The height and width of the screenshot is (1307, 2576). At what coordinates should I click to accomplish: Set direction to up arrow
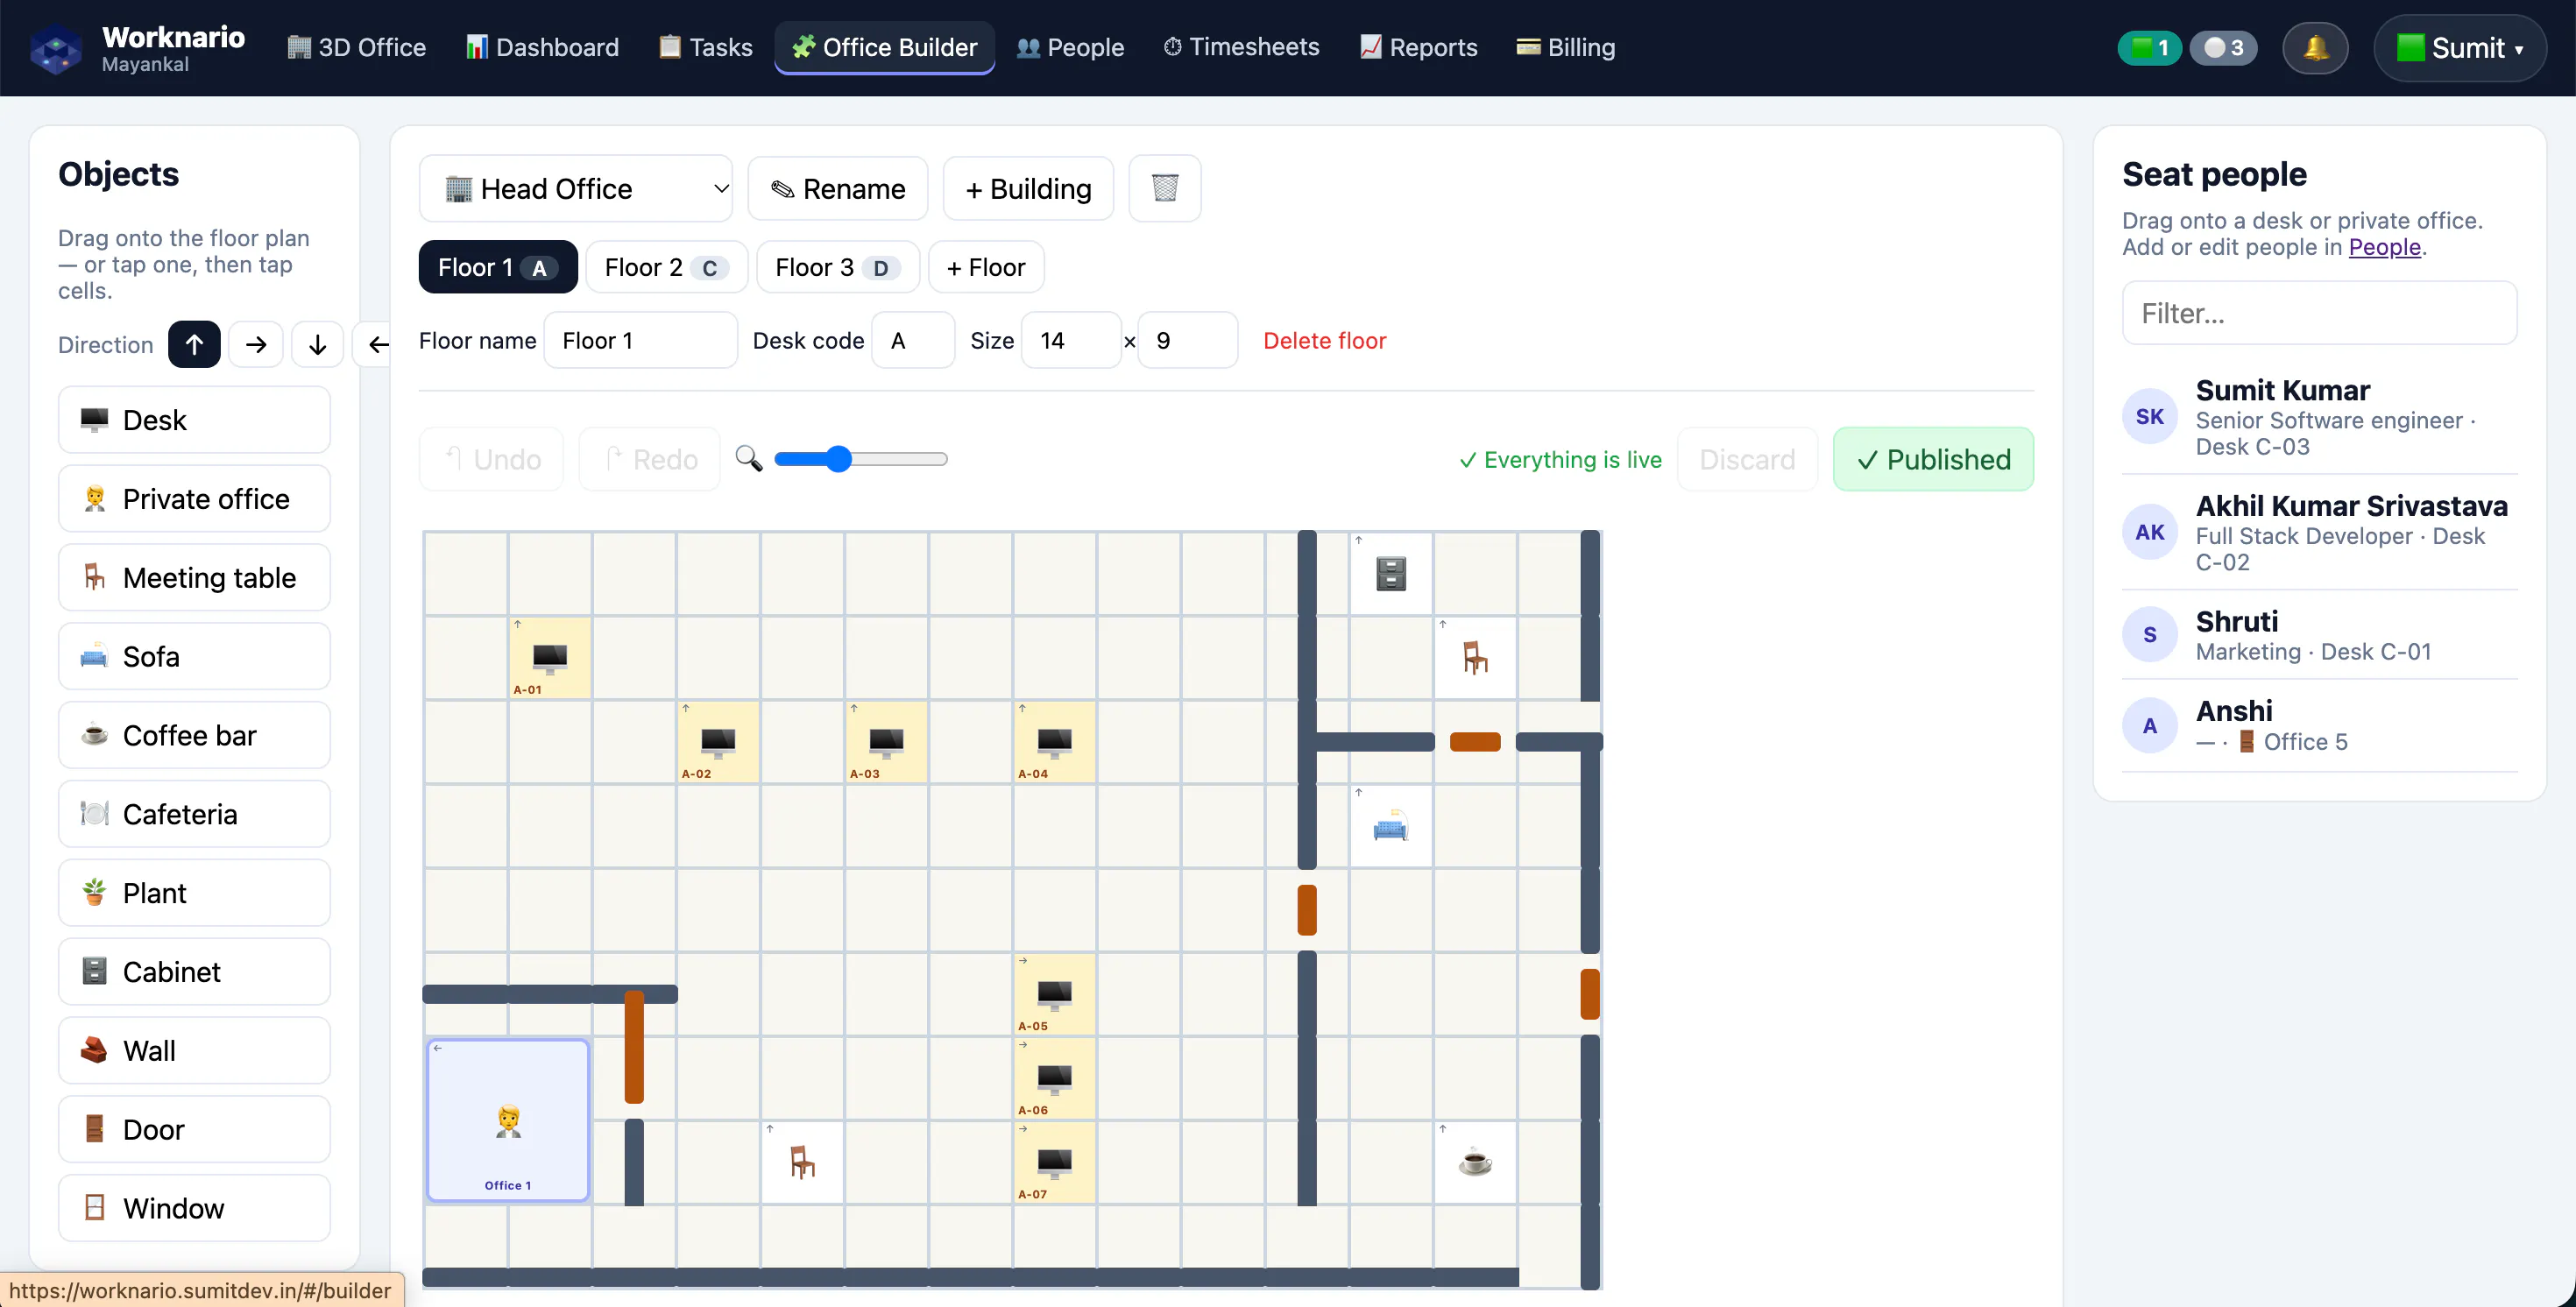point(194,345)
